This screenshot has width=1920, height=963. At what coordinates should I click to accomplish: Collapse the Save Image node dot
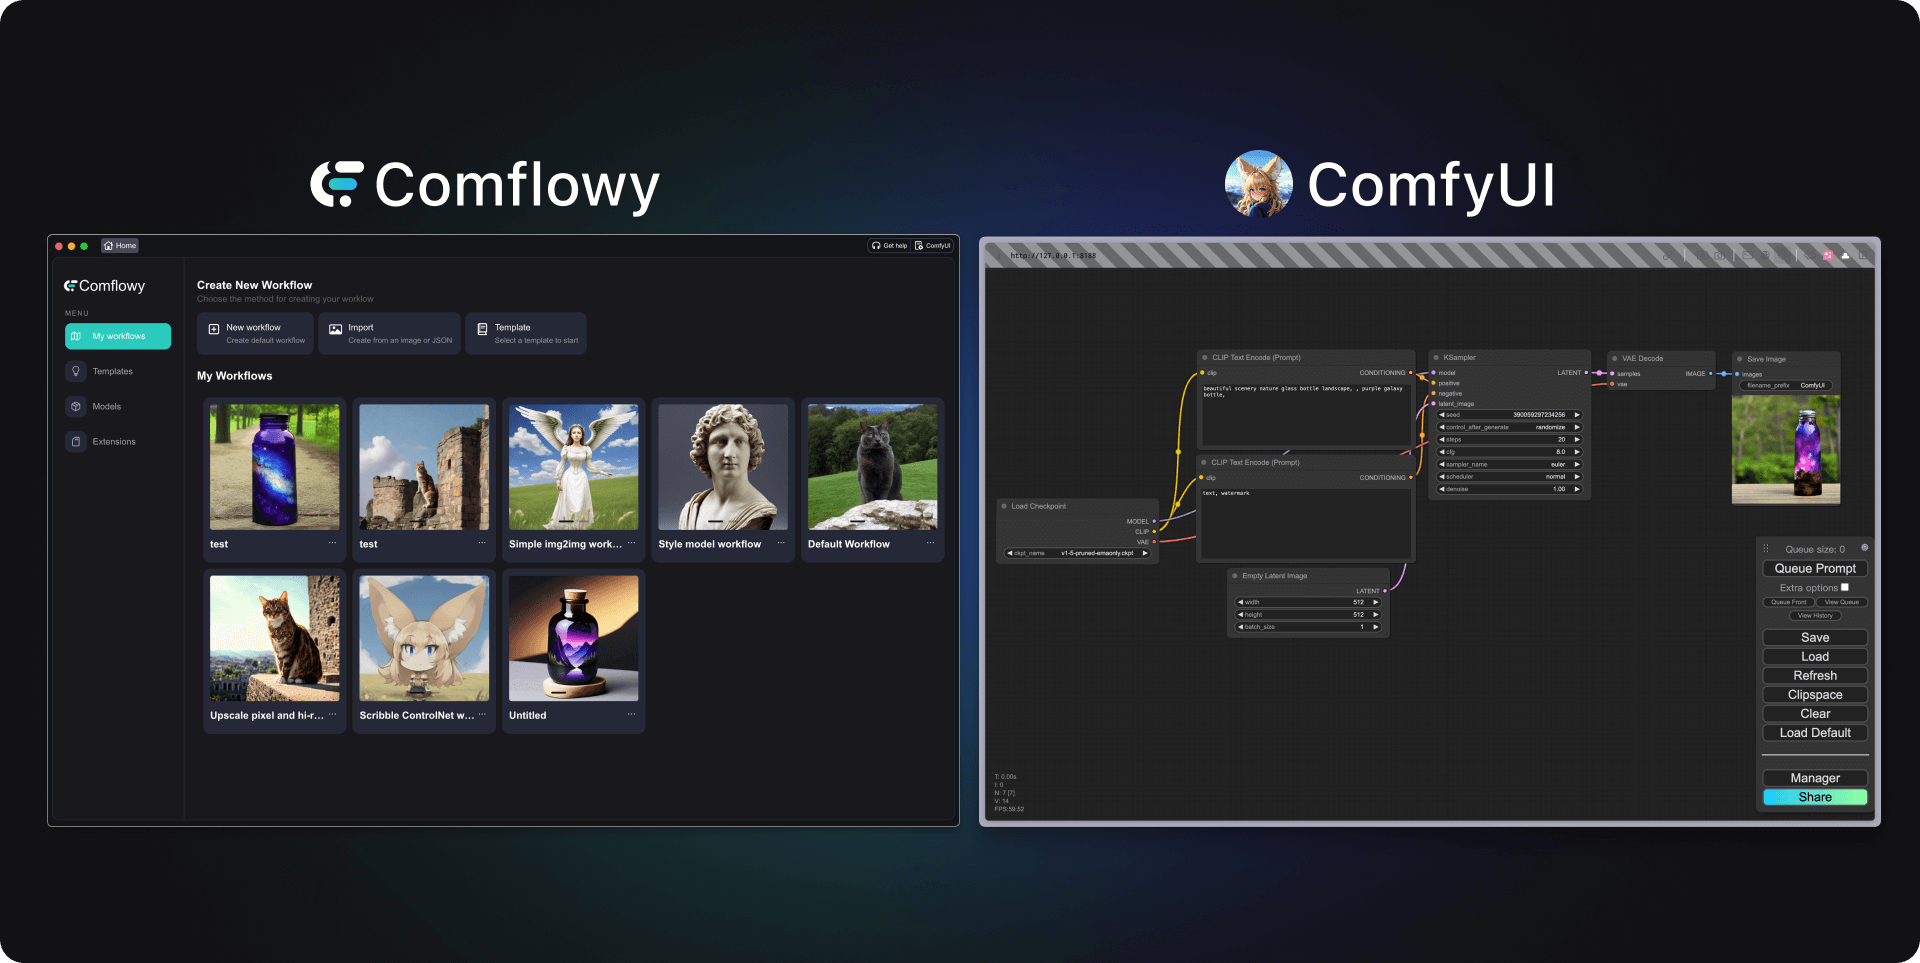tap(1740, 359)
